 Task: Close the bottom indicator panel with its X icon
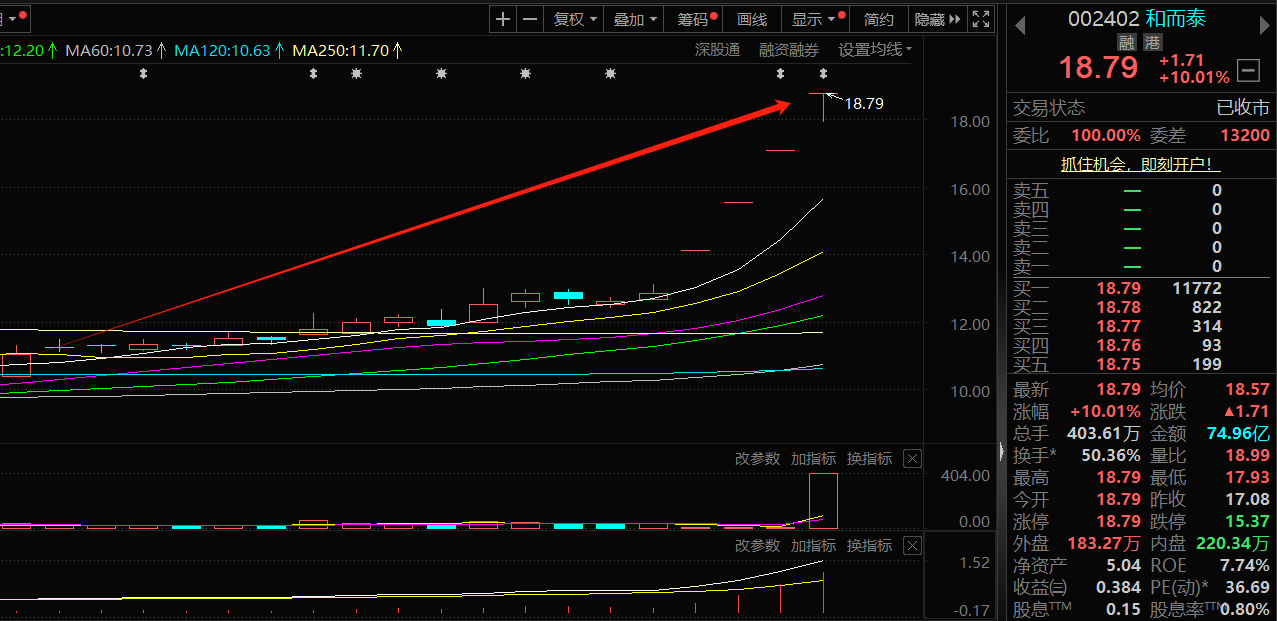point(911,545)
